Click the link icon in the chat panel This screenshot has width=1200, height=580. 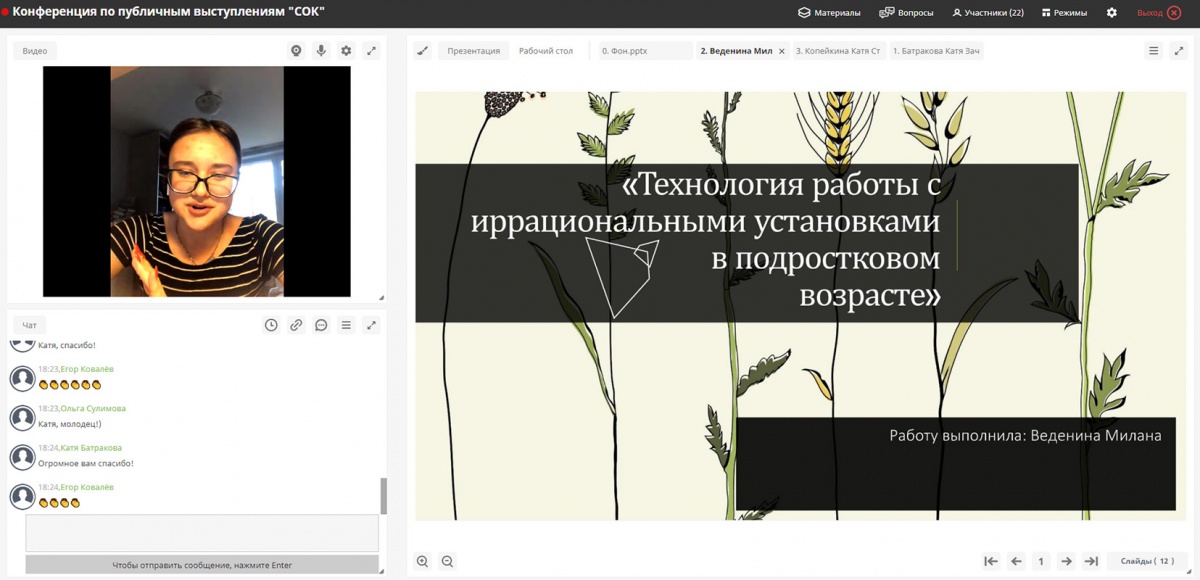296,325
